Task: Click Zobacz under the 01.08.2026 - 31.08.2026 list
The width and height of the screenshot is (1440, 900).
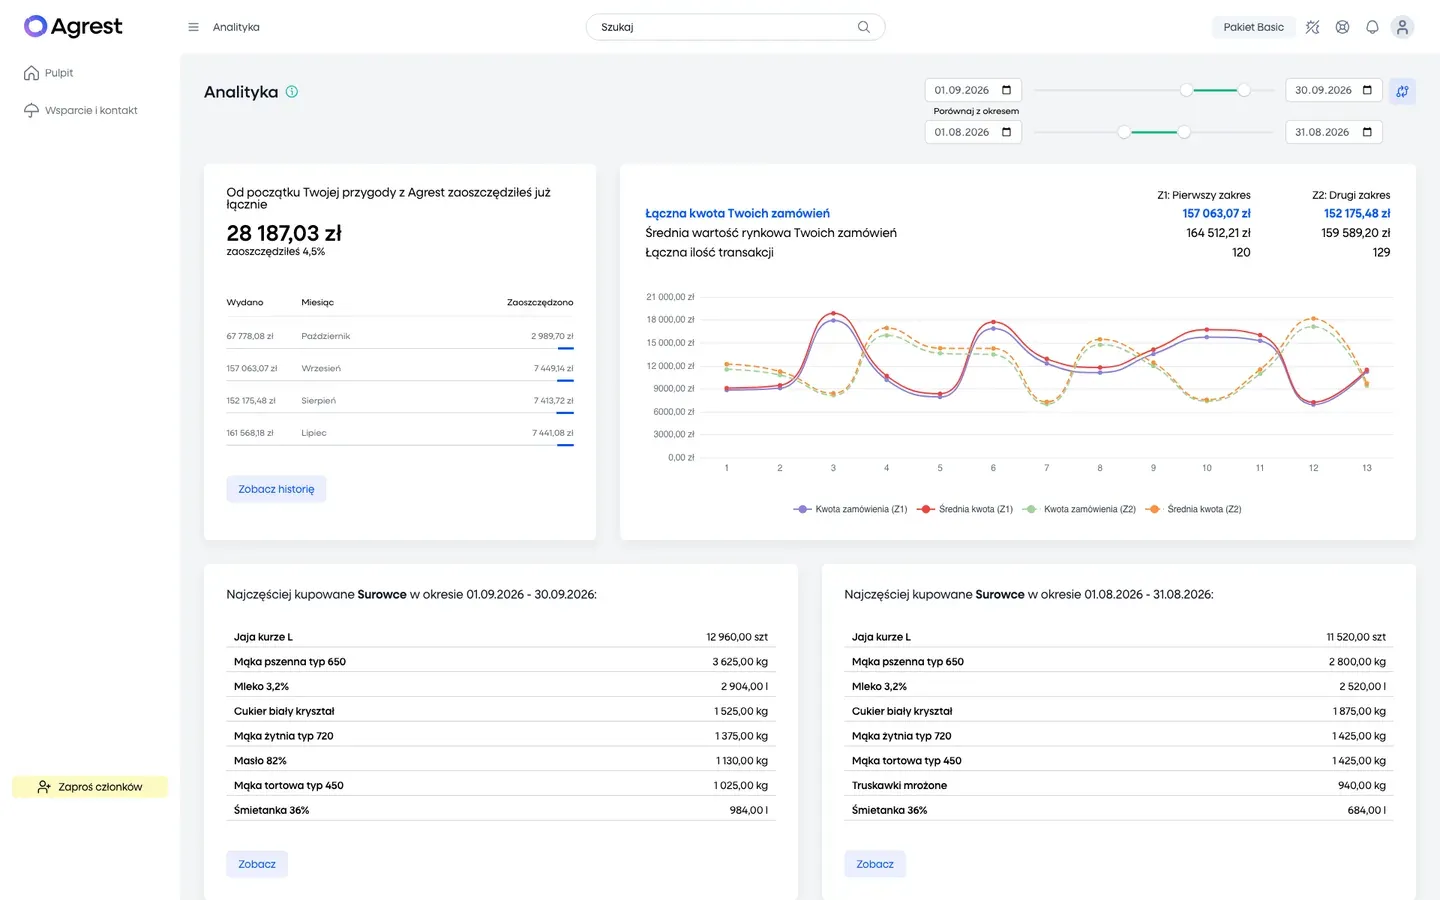Action: (875, 864)
